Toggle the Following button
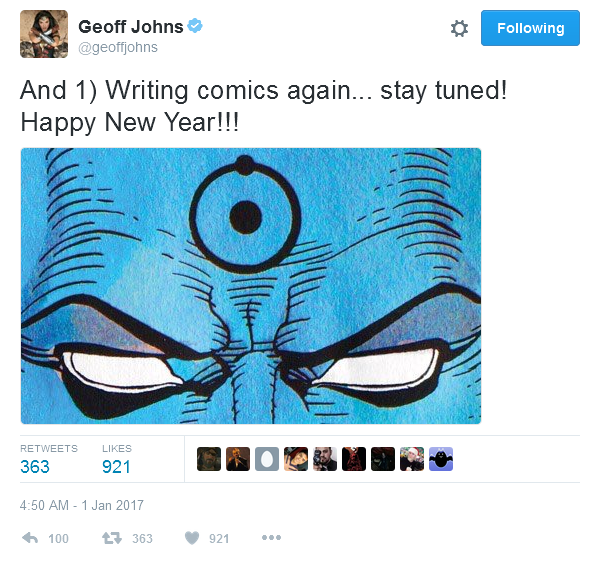 530,28
